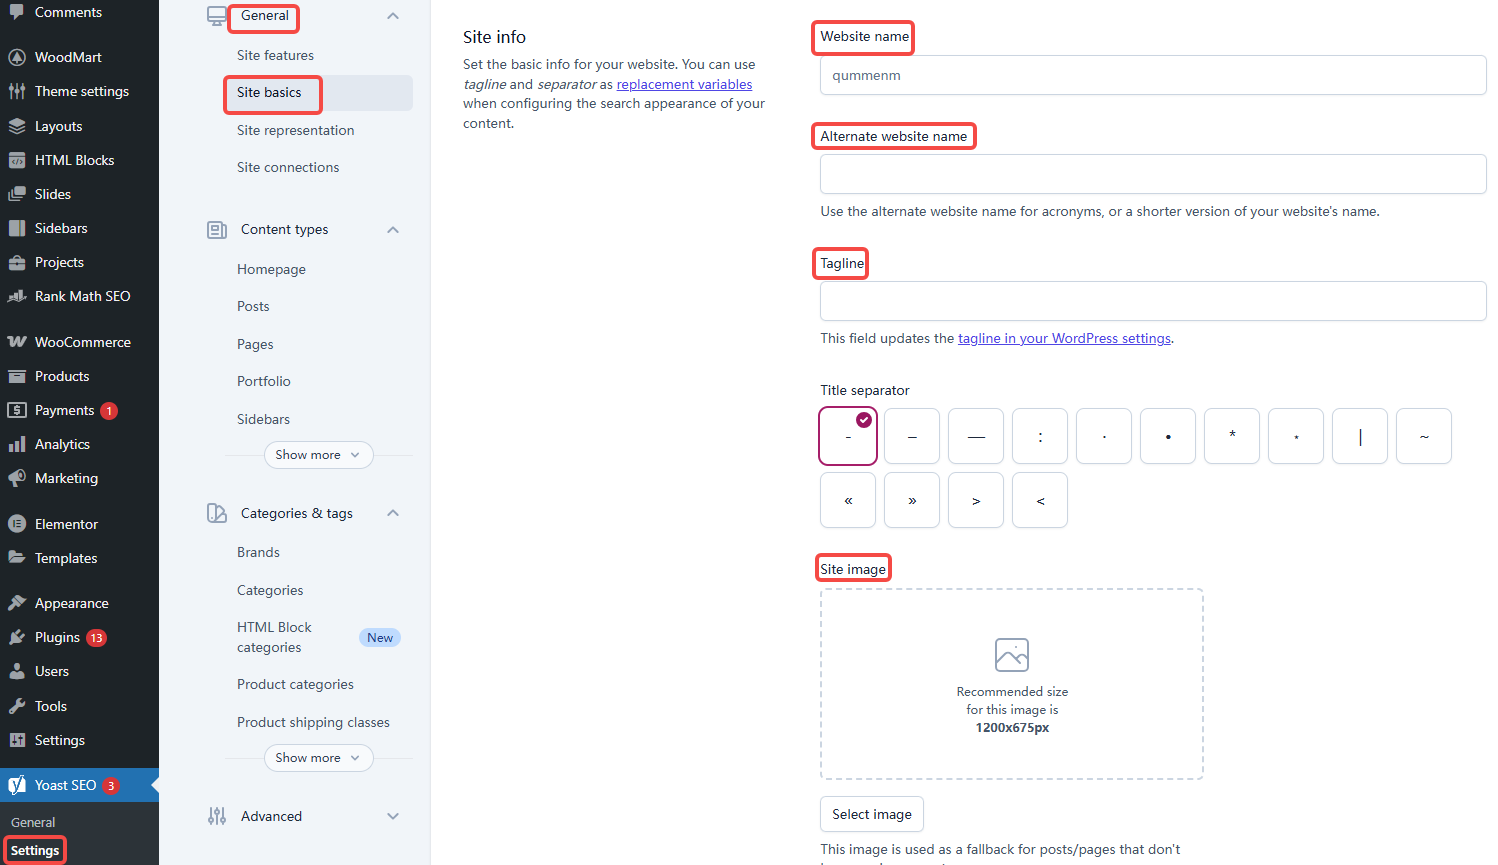Select the Elementor menu icon

pyautogui.click(x=17, y=523)
